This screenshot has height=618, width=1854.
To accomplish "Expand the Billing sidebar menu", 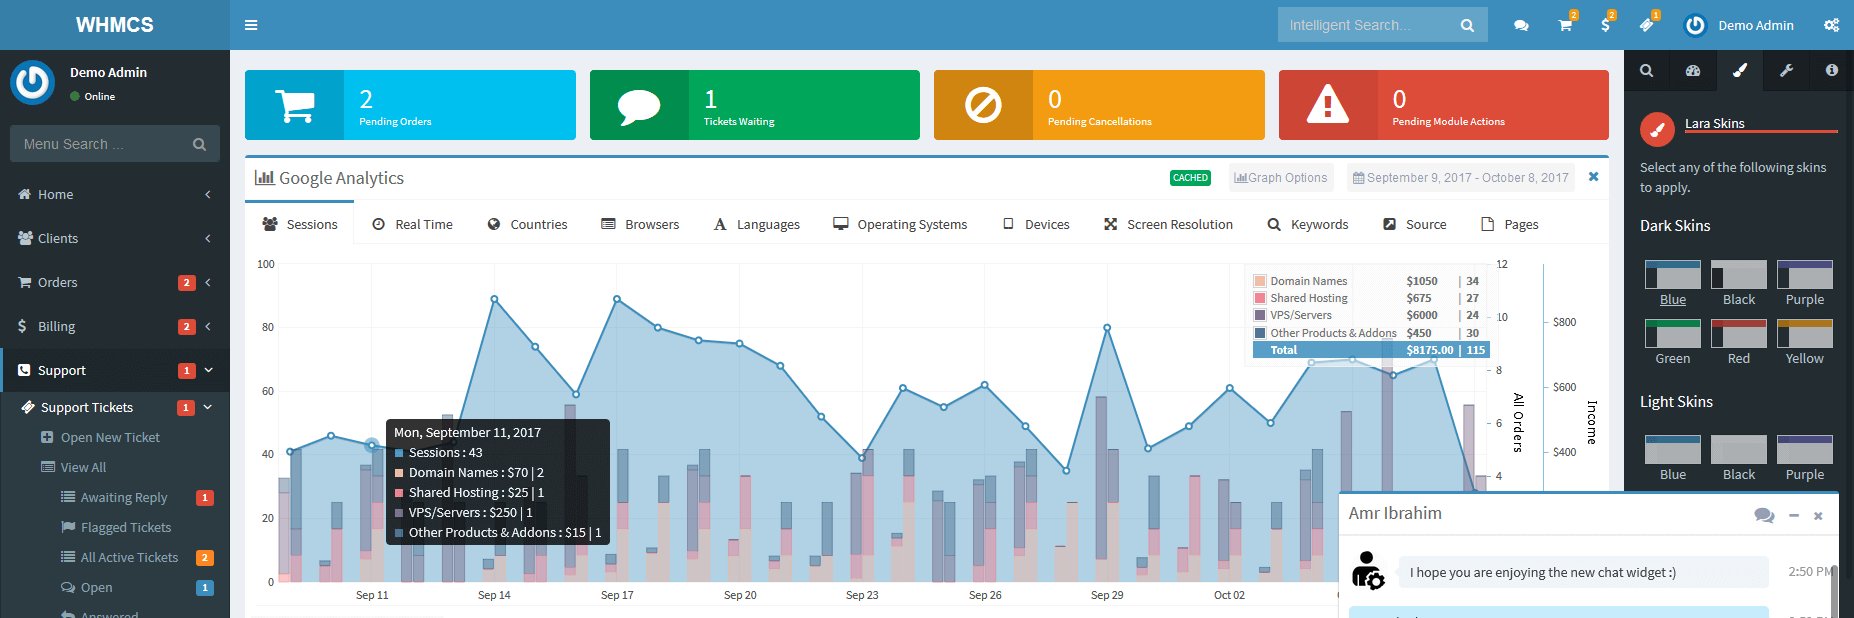I will coord(115,326).
